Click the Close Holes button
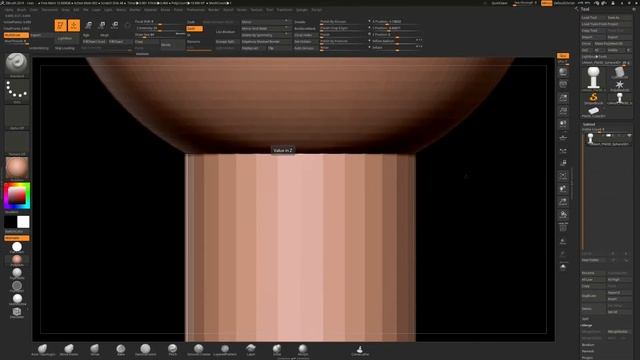Image resolution: width=640 pixels, height=360 pixels. (x=305, y=35)
